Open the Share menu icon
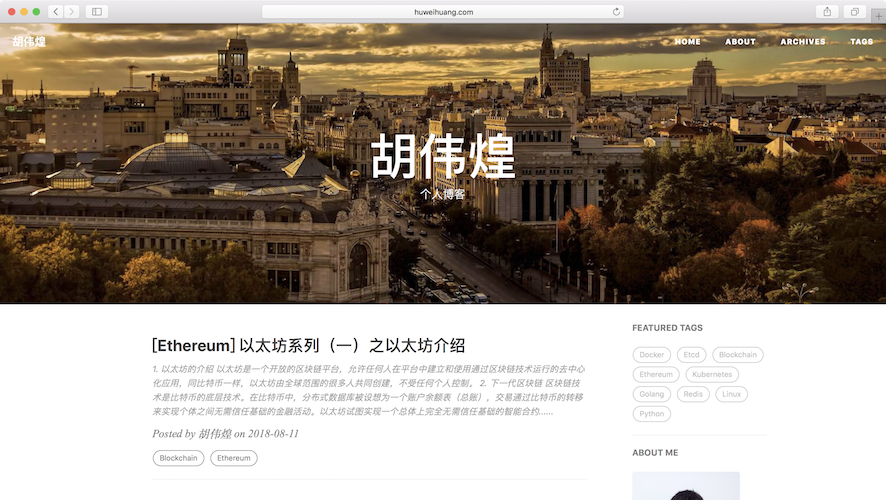The width and height of the screenshot is (886, 500). 827,12
